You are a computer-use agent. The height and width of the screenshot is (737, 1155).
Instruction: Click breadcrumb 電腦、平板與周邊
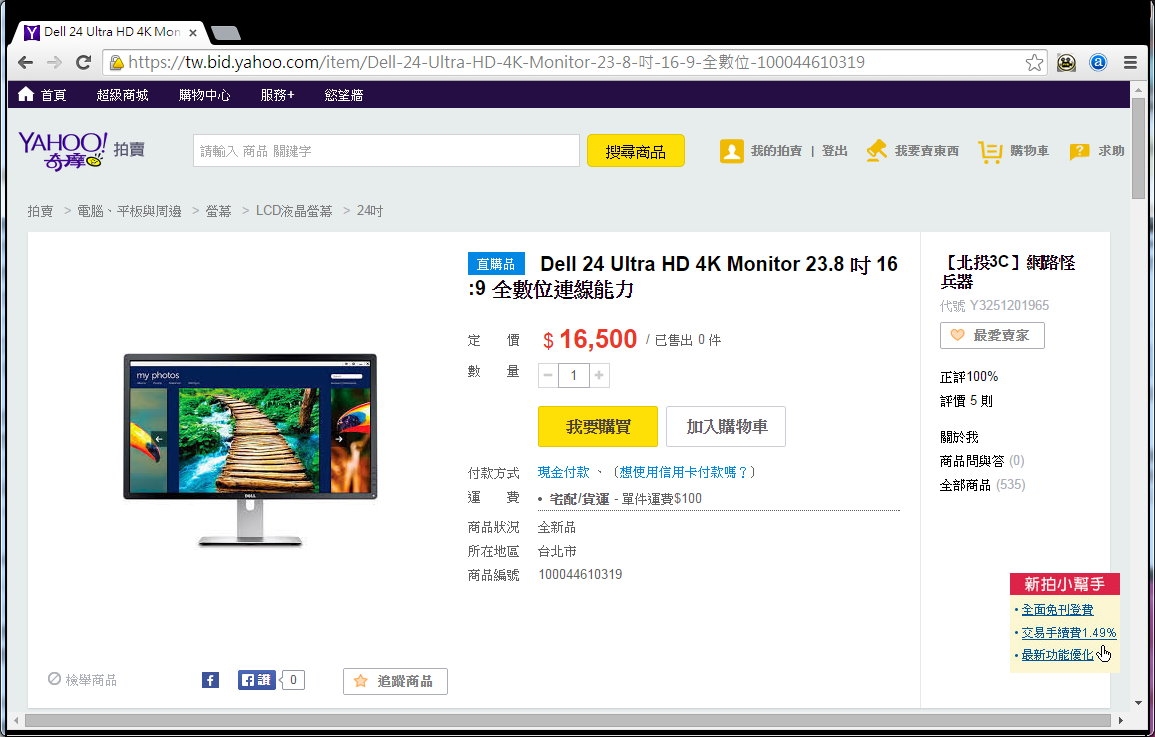coord(130,211)
